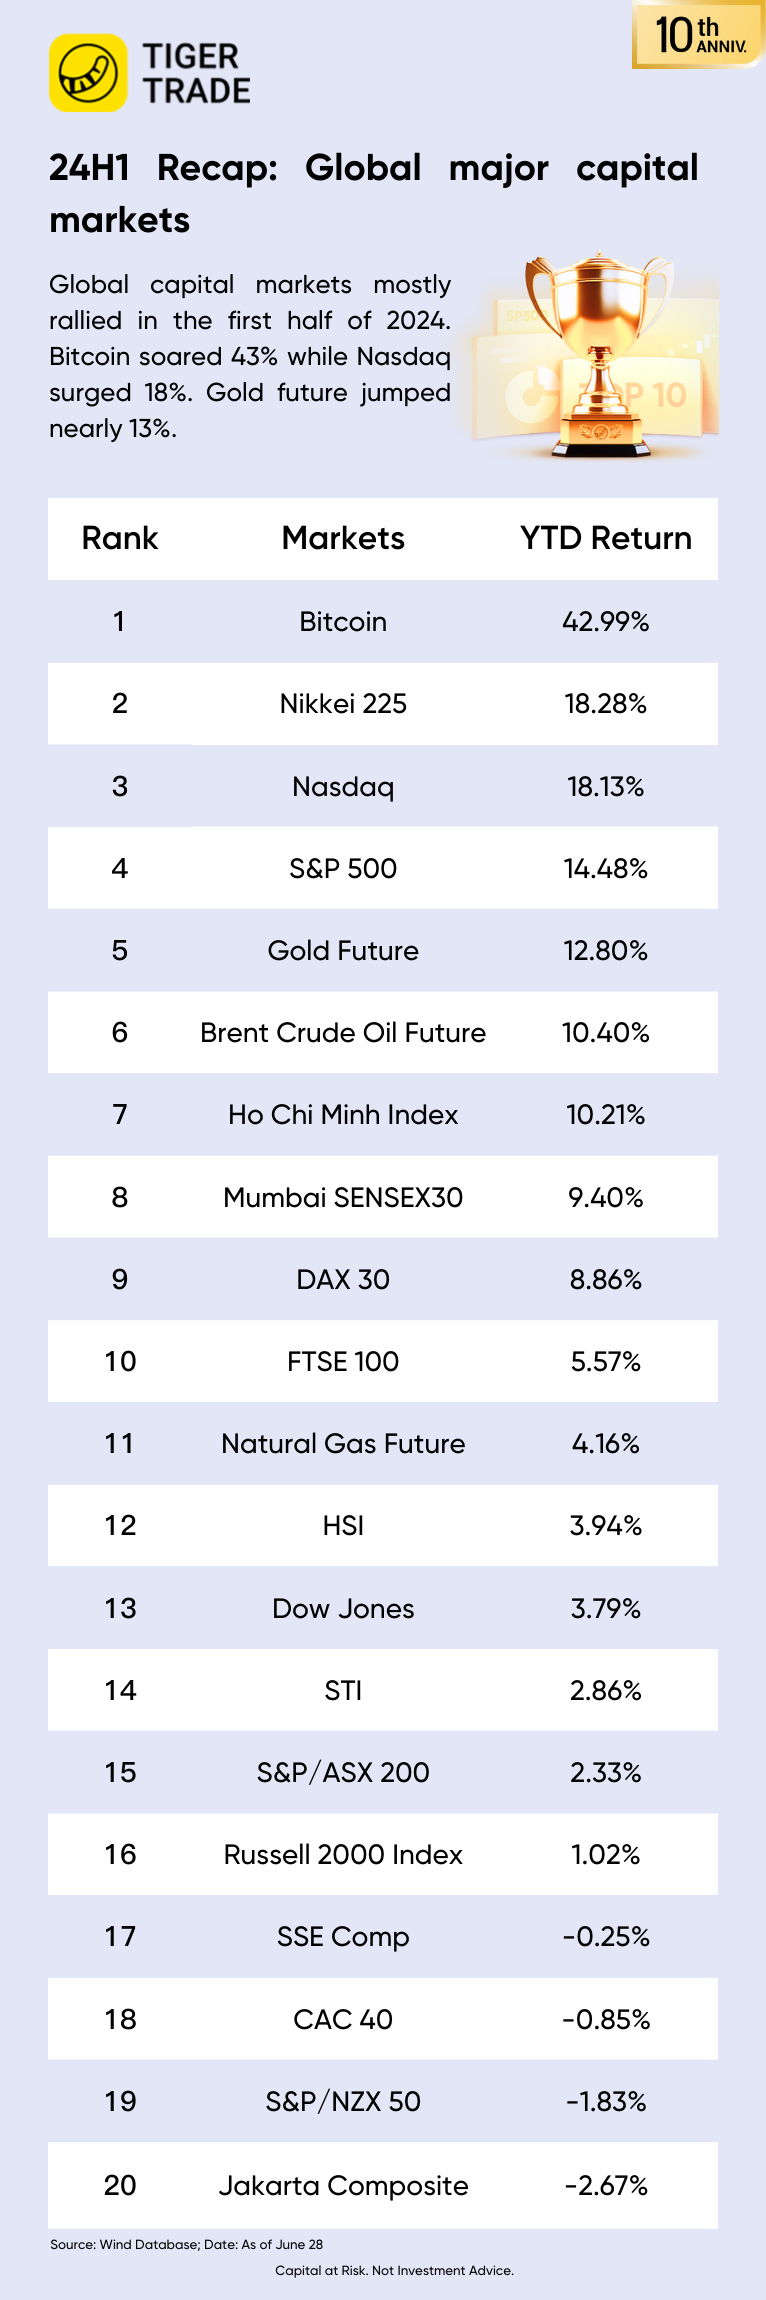Click the Ho Chi Minh Index entry
The image size is (766, 2300).
343,1115
